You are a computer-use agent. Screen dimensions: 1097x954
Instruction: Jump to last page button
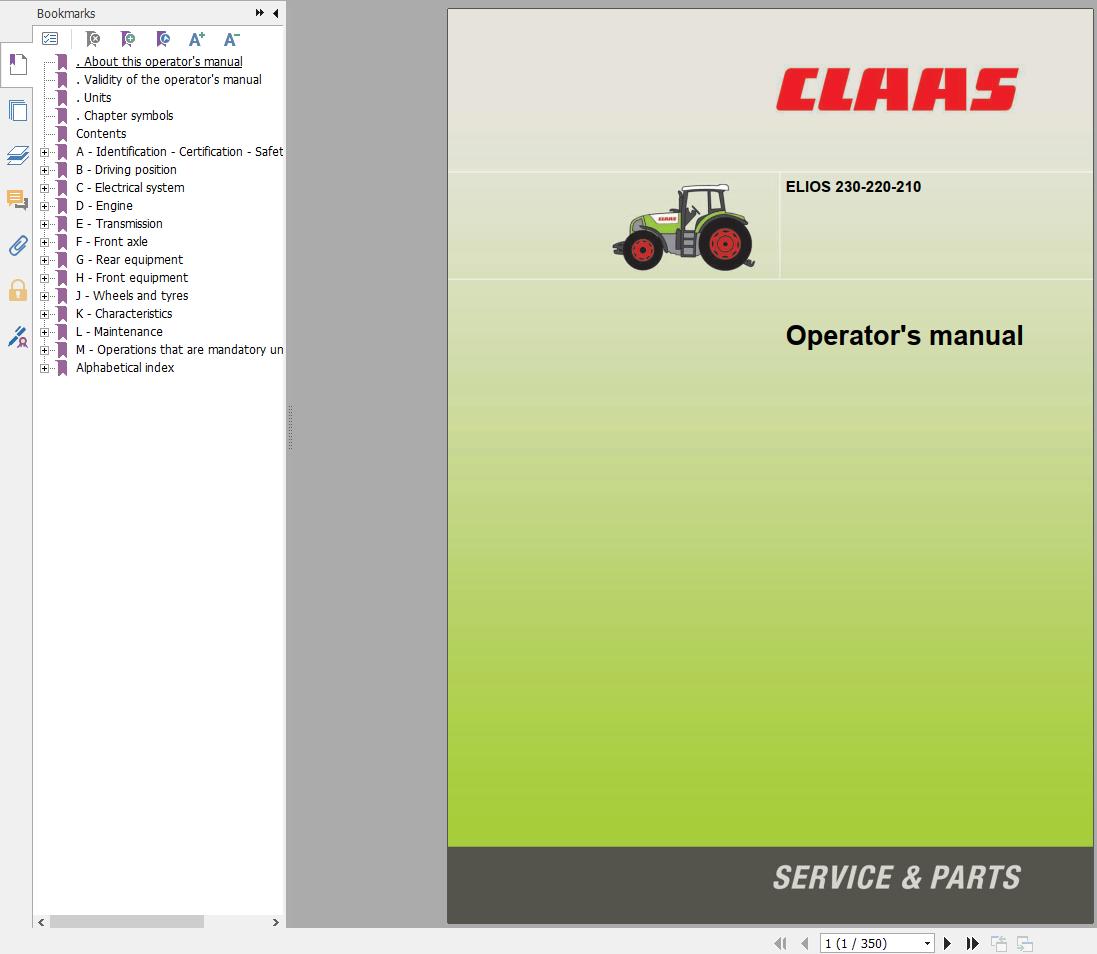click(x=972, y=944)
